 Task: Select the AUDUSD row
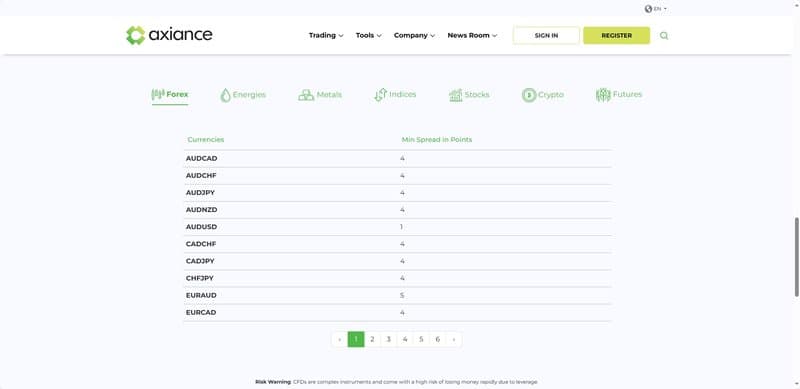coord(397,227)
